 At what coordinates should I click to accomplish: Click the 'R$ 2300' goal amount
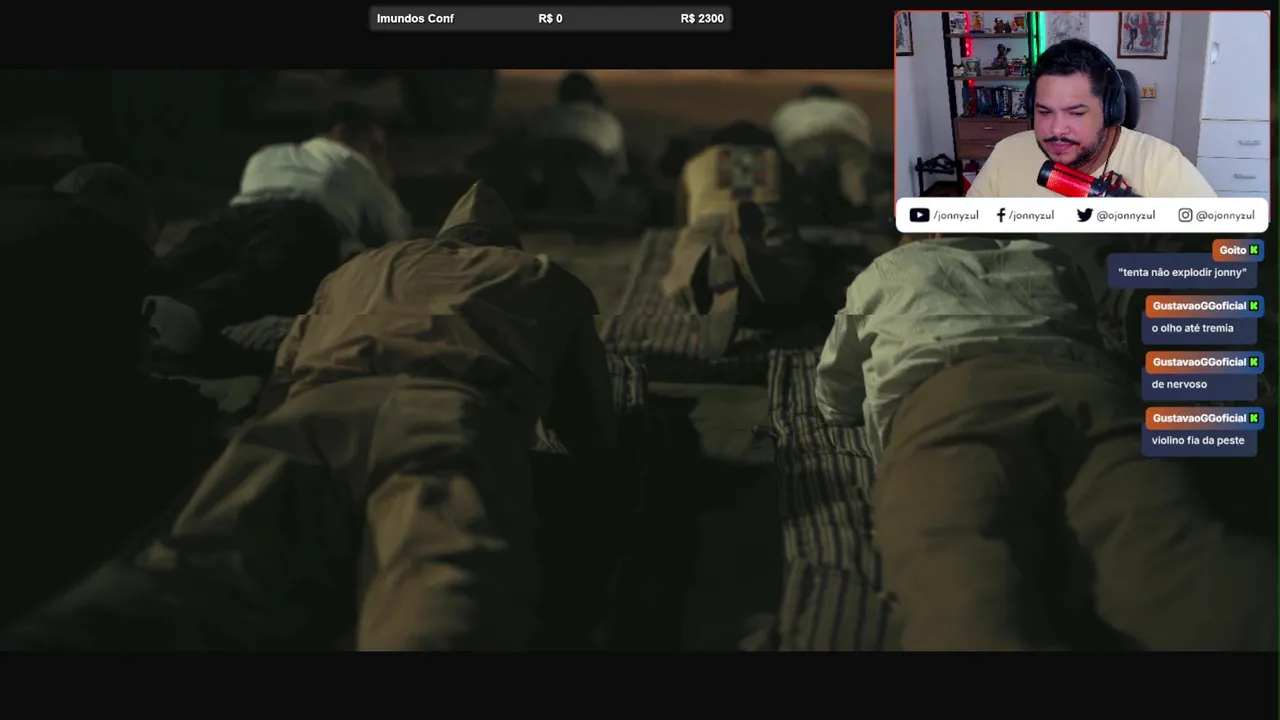tap(702, 18)
